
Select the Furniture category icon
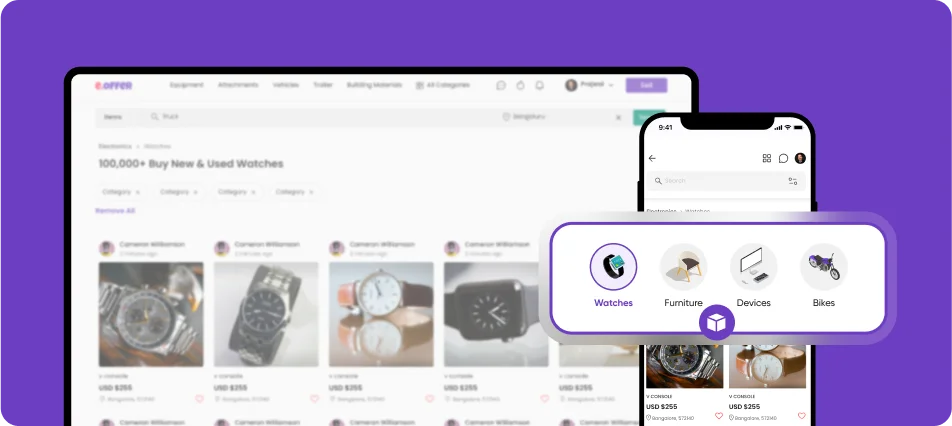(684, 267)
